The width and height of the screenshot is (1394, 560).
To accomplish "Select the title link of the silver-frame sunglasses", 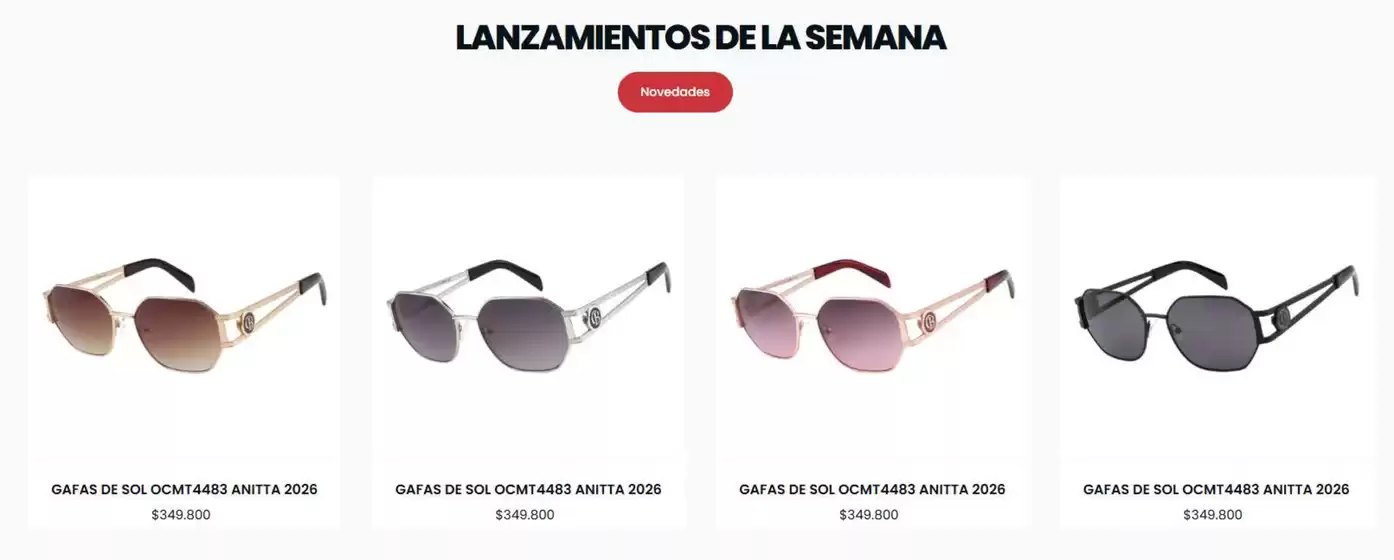I will [528, 489].
